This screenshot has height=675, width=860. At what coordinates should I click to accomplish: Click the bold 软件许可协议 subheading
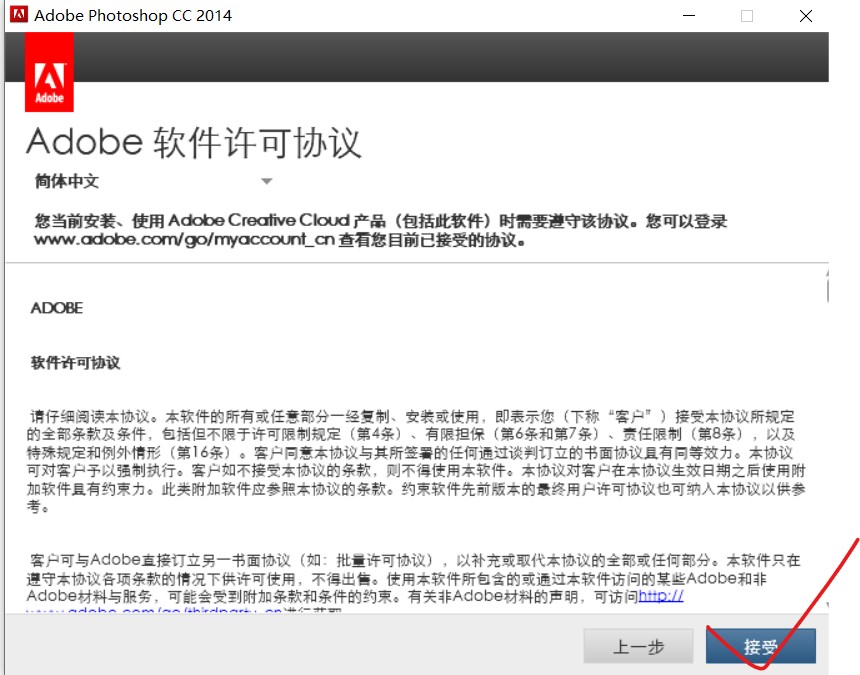(76, 363)
